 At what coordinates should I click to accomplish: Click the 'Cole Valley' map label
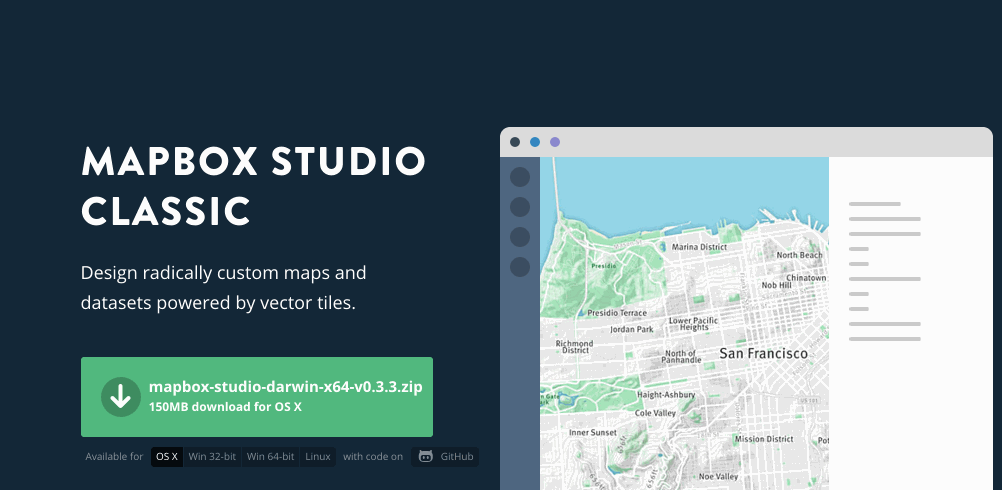[x=655, y=413]
